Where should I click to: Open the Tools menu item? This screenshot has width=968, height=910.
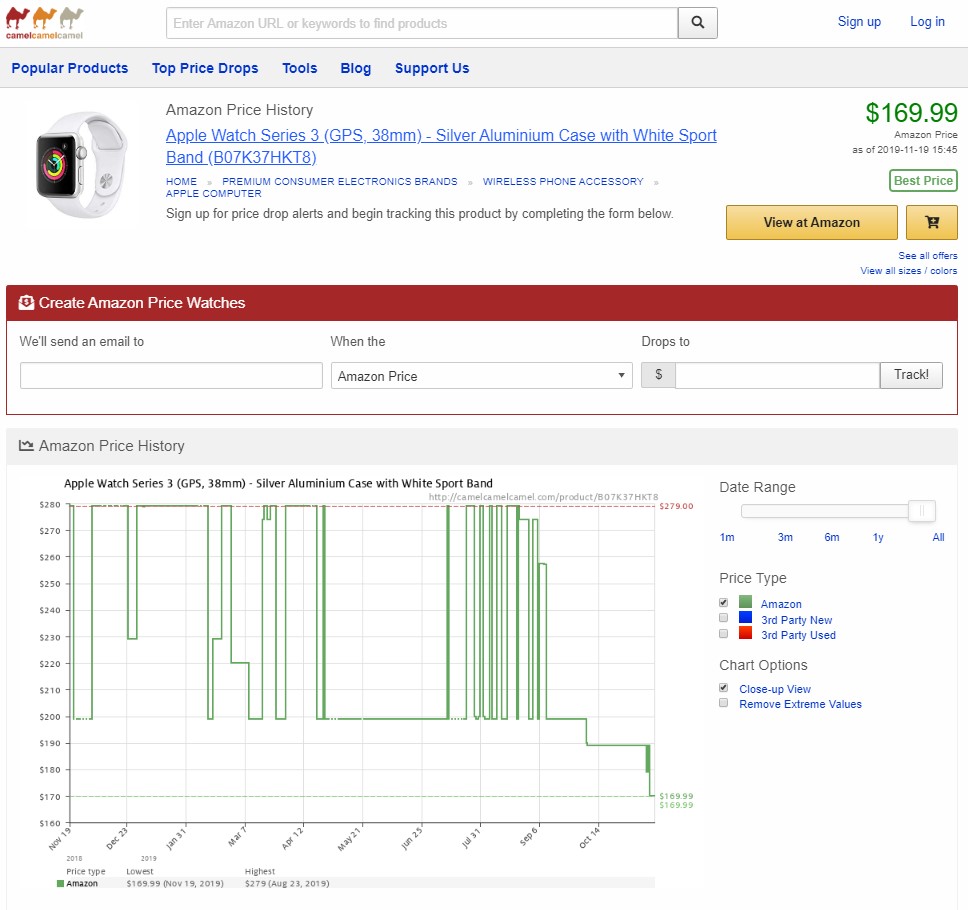[299, 68]
